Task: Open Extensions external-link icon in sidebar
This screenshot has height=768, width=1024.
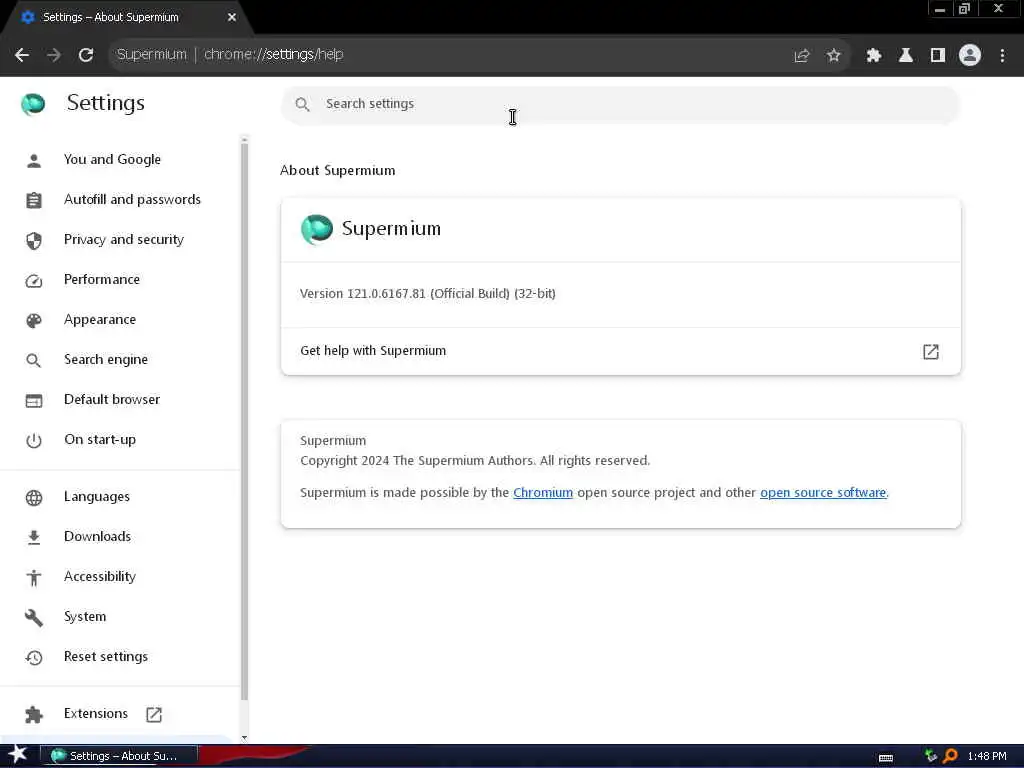Action: click(154, 714)
